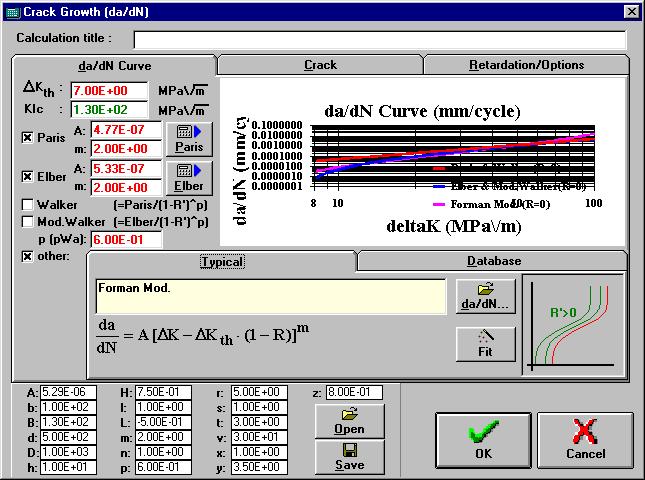Switch to the Database tab
Screen dimensions: 645x480
[492, 261]
